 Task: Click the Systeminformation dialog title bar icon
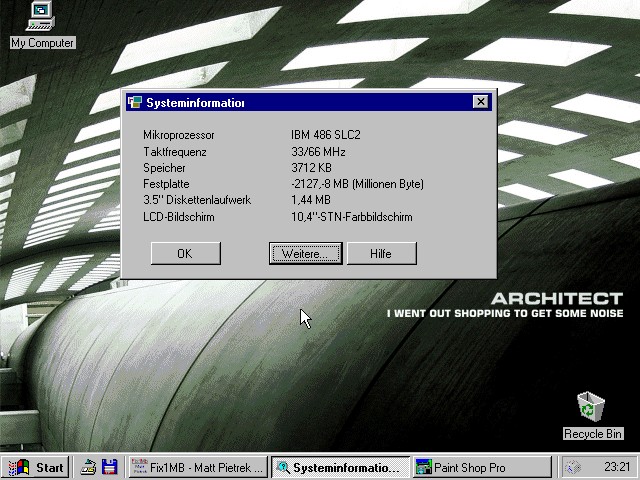click(x=135, y=102)
